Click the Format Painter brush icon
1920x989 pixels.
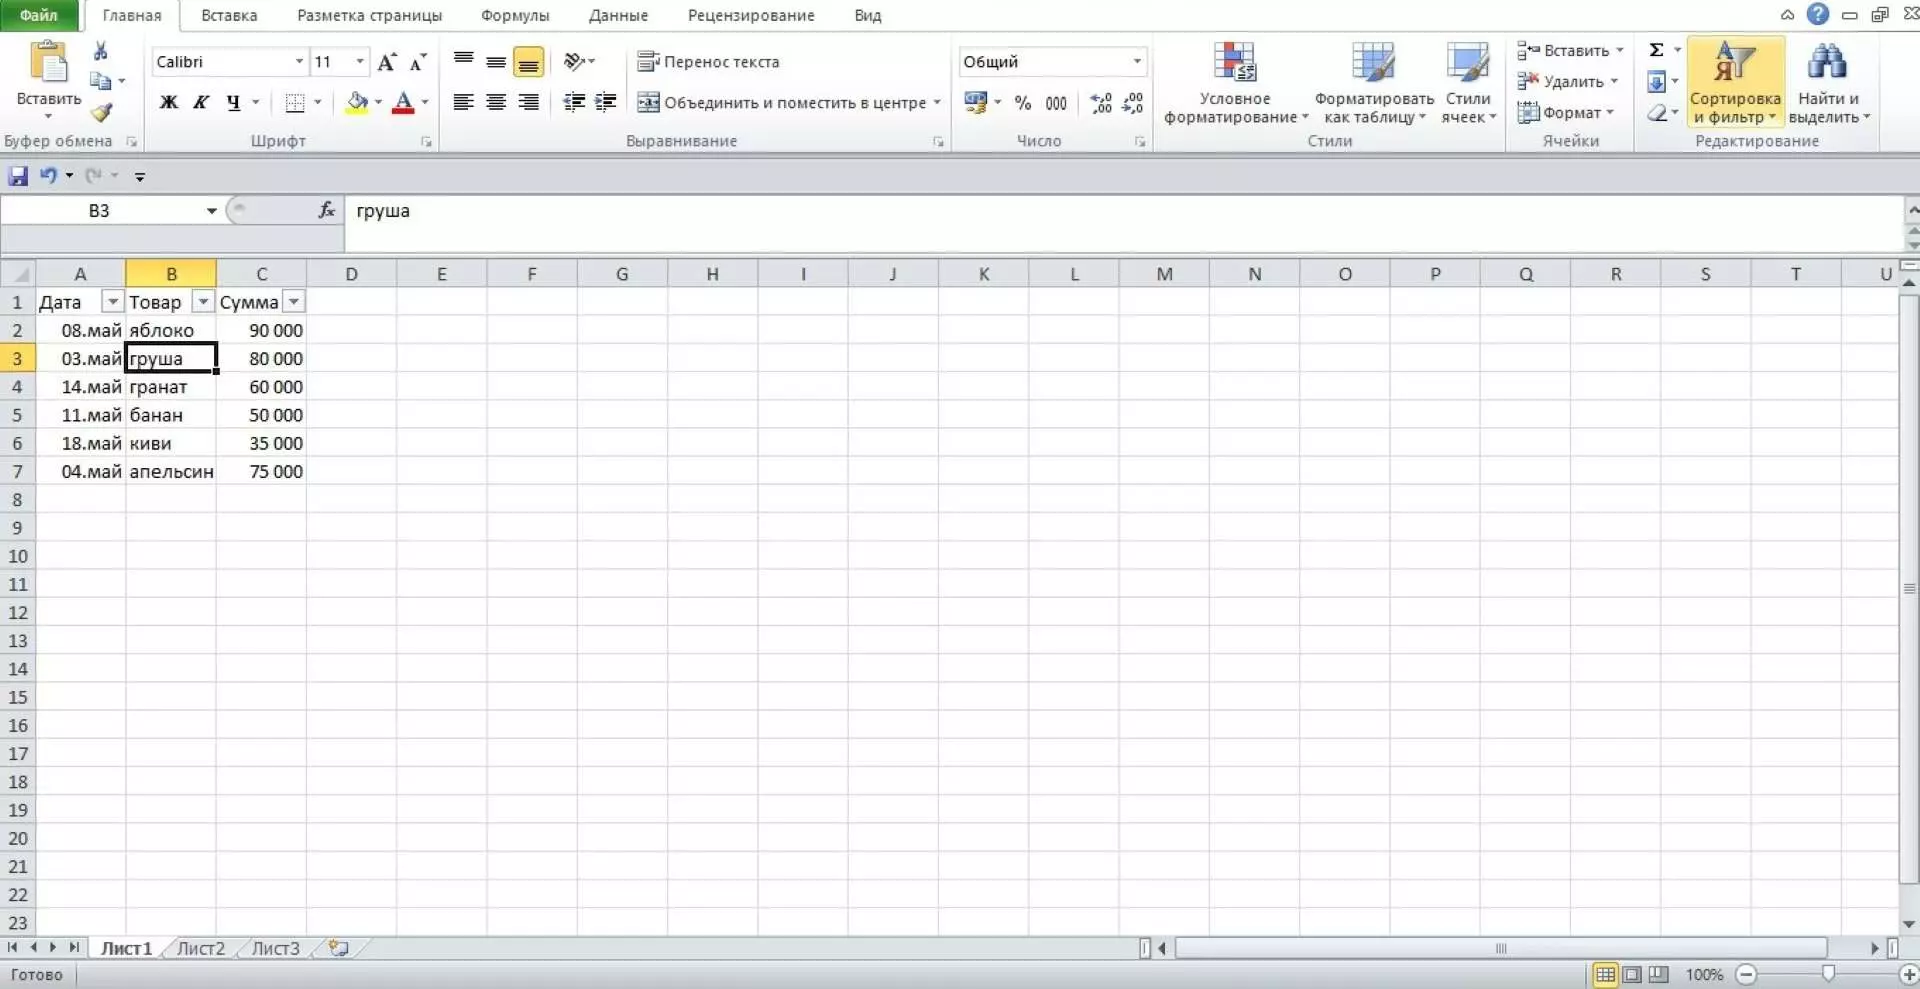pyautogui.click(x=101, y=113)
